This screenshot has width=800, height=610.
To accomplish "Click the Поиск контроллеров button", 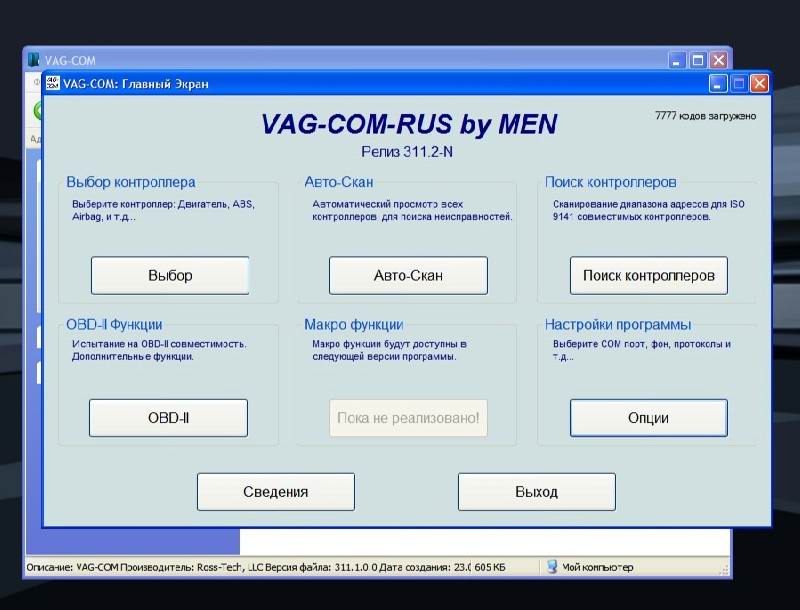I will pyautogui.click(x=648, y=275).
